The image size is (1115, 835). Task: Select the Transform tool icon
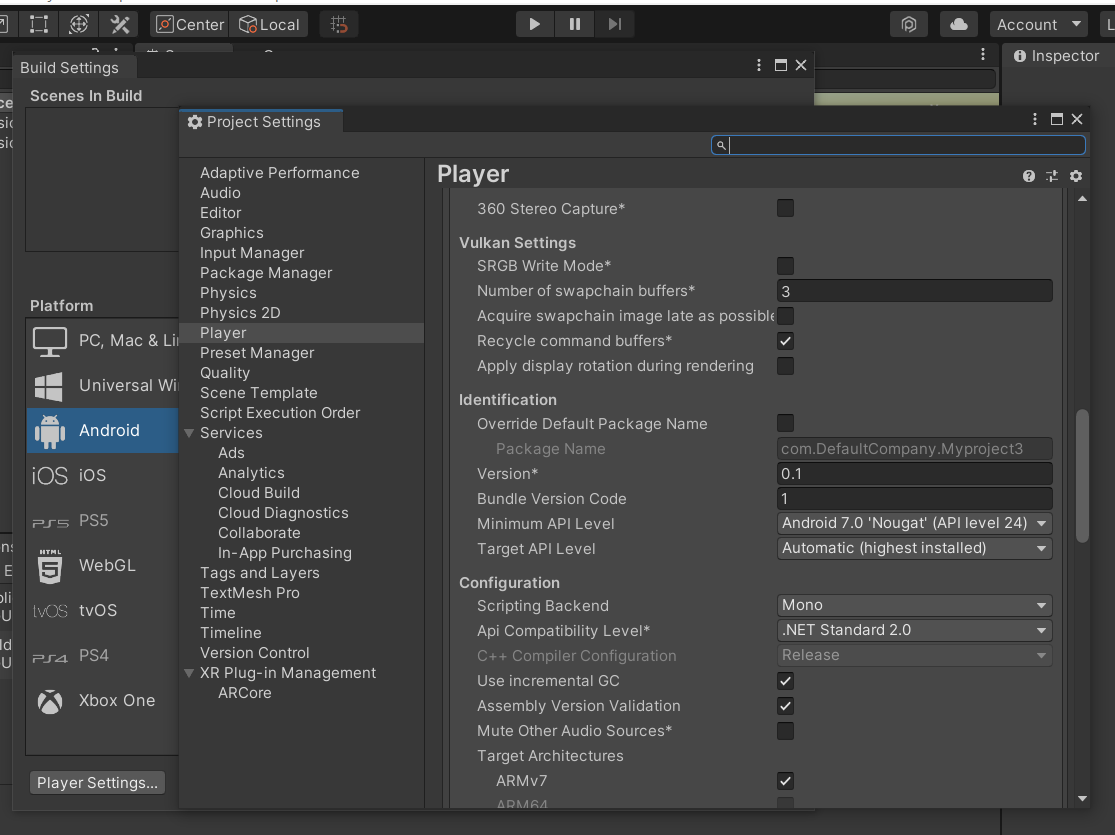(79, 24)
